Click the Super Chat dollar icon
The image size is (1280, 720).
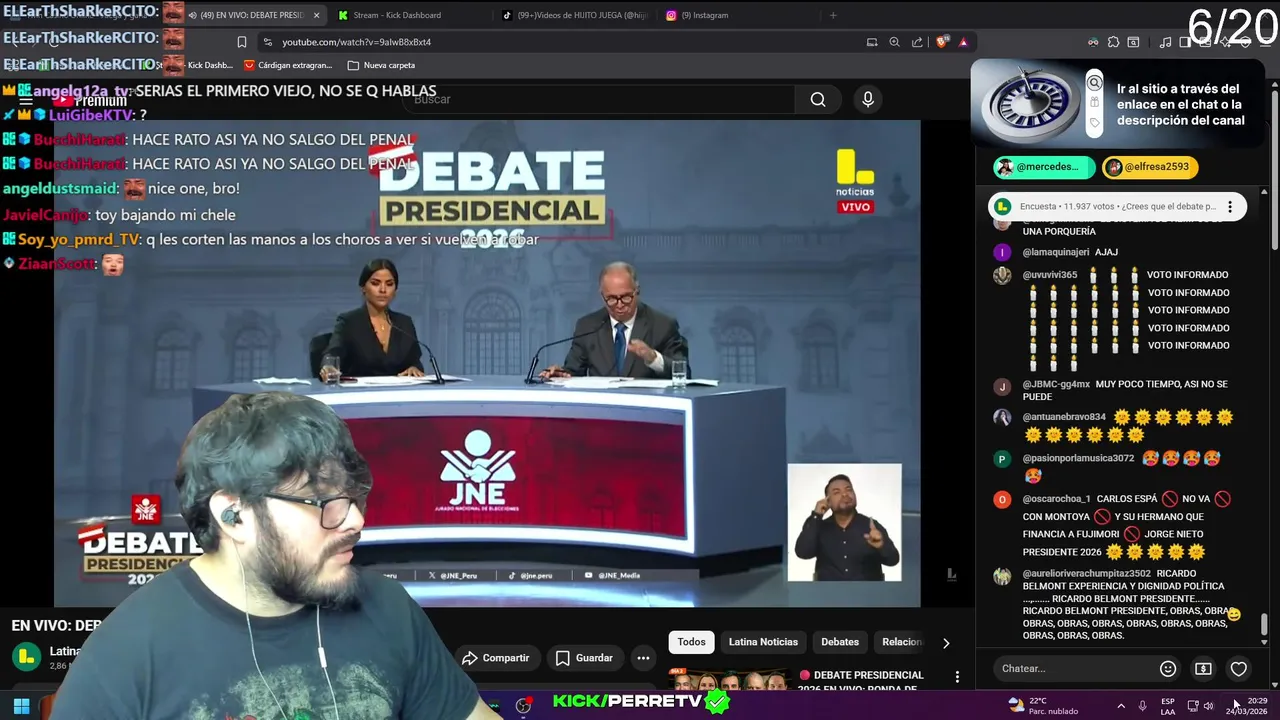click(1203, 668)
